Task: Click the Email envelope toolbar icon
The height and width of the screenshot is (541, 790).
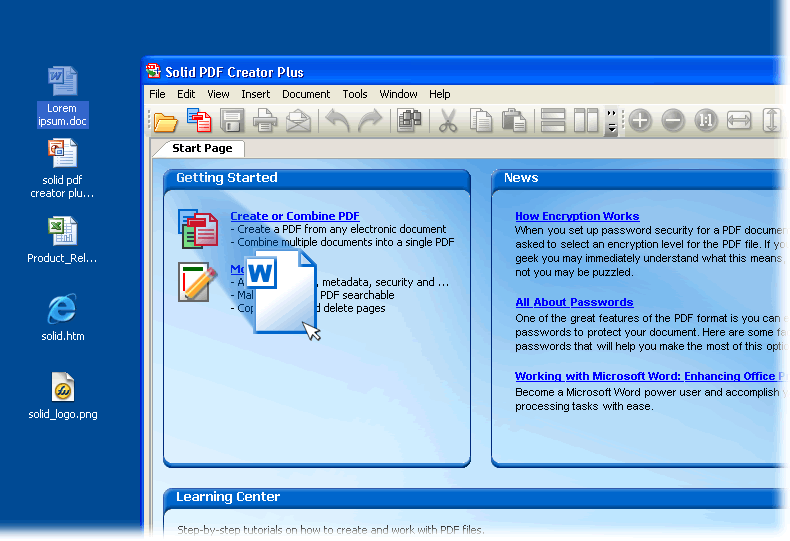Action: (298, 121)
